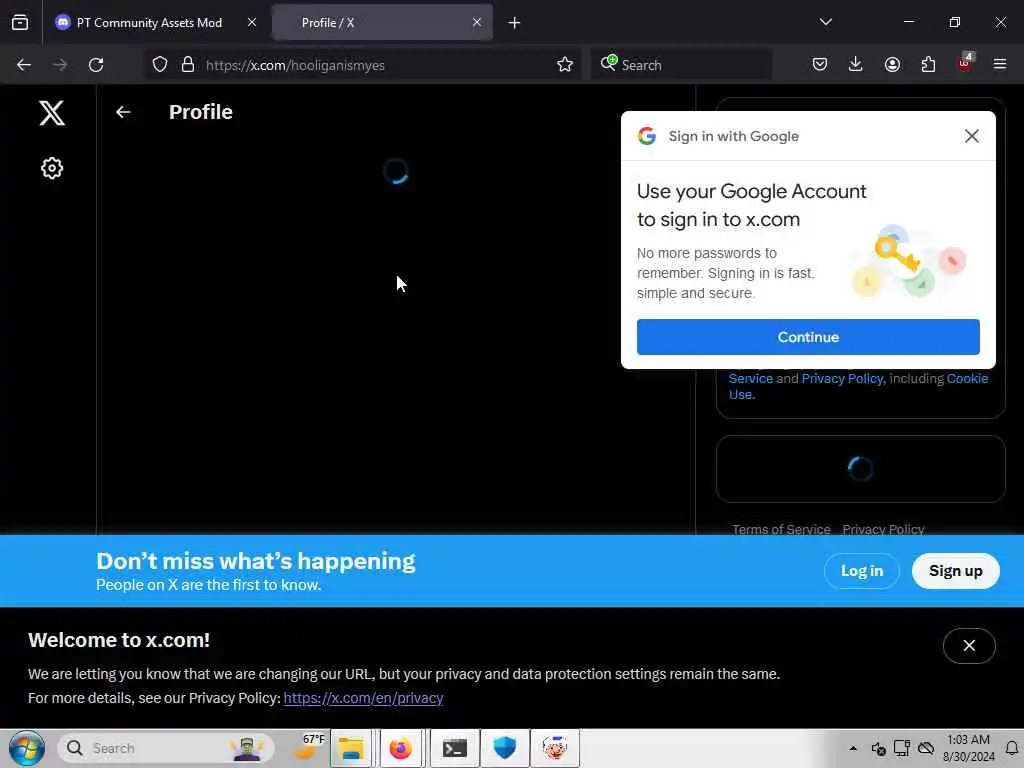1024x768 pixels.
Task: Open Firefox View icon
Action: pyautogui.click(x=20, y=22)
